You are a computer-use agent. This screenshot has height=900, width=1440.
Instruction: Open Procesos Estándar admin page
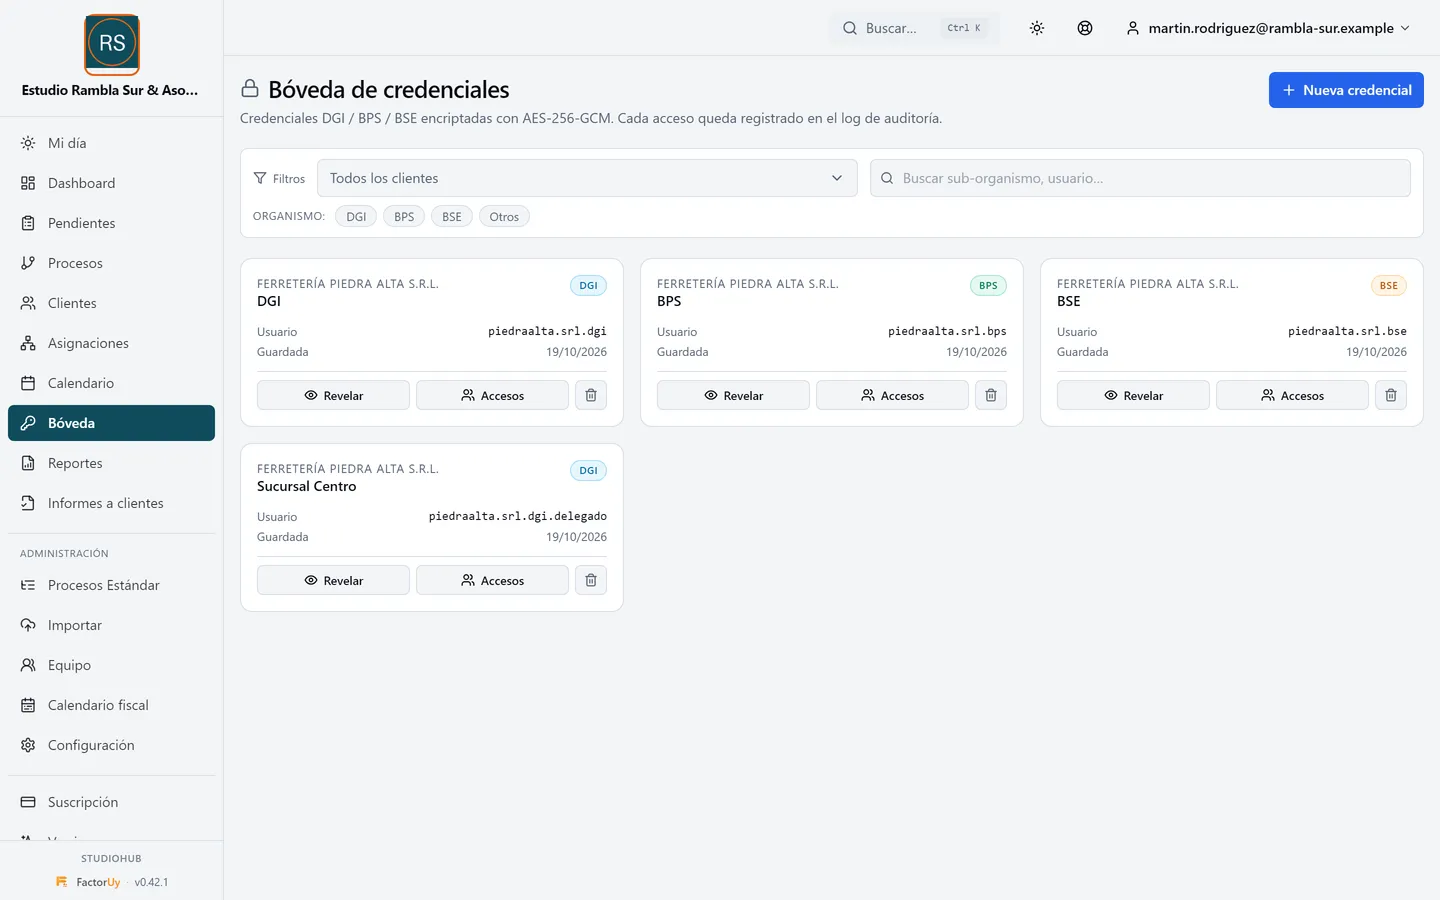coord(111,585)
